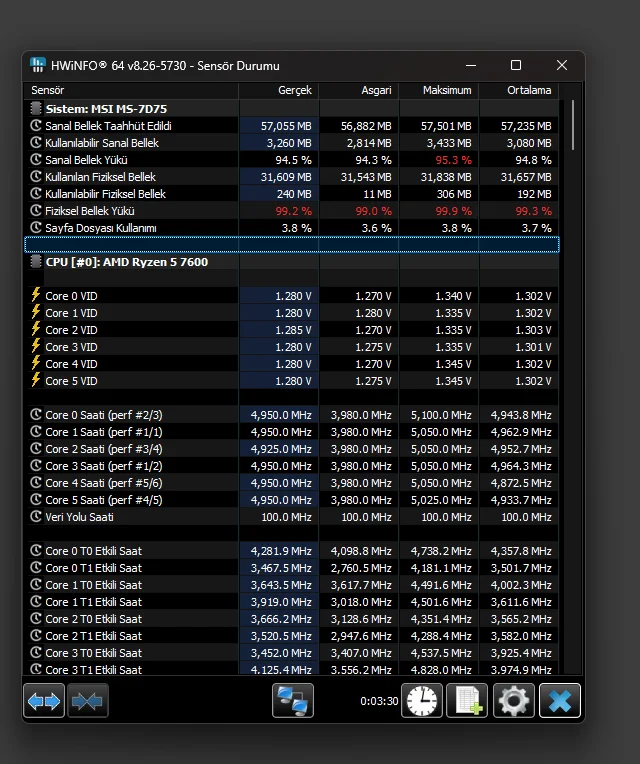Click the 5,100.0 MHz maximum value
The height and width of the screenshot is (764, 640).
(x=441, y=415)
